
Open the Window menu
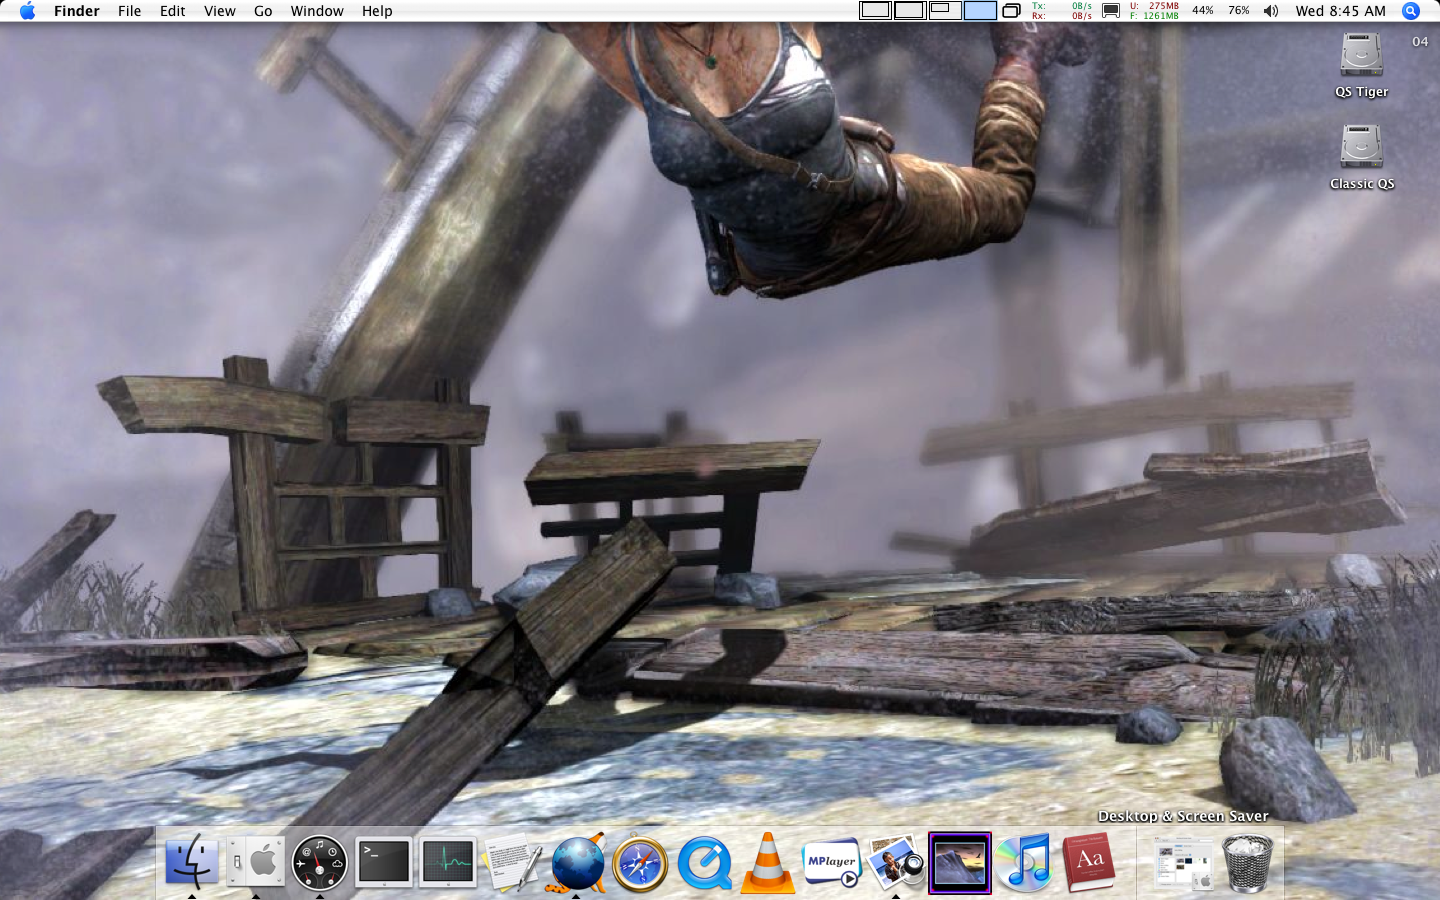tap(317, 11)
